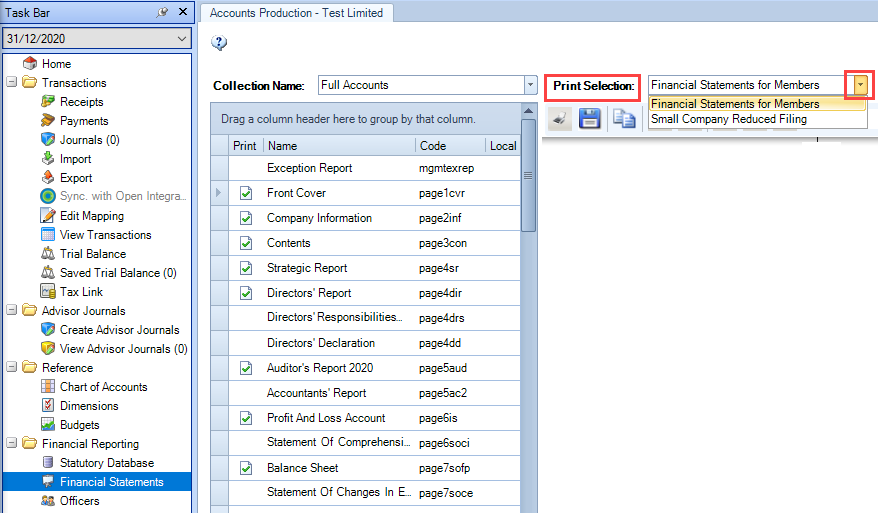Select the Accounts Production - Test Limited tab
This screenshot has width=878, height=514.
pyautogui.click(x=296, y=13)
